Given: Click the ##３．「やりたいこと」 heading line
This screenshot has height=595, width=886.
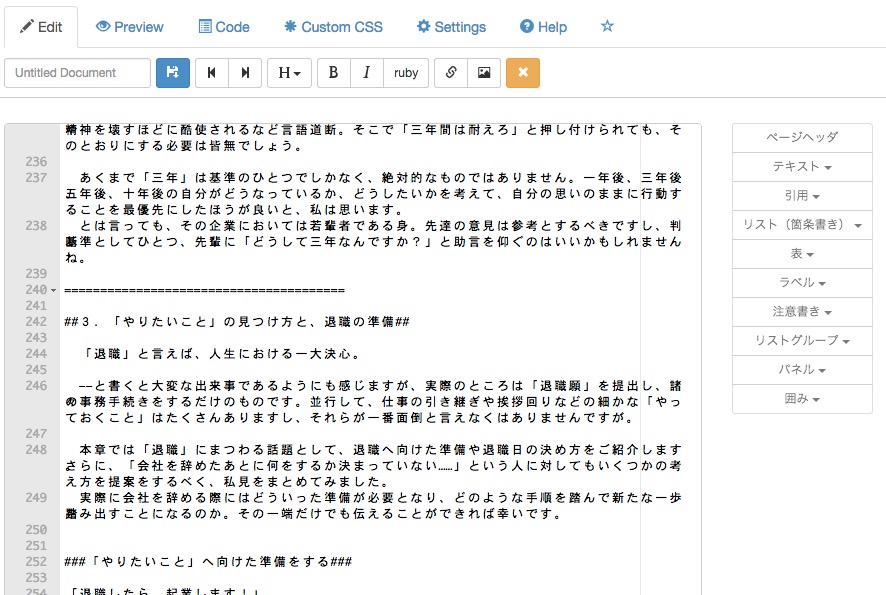Looking at the screenshot, I should click(x=237, y=322).
